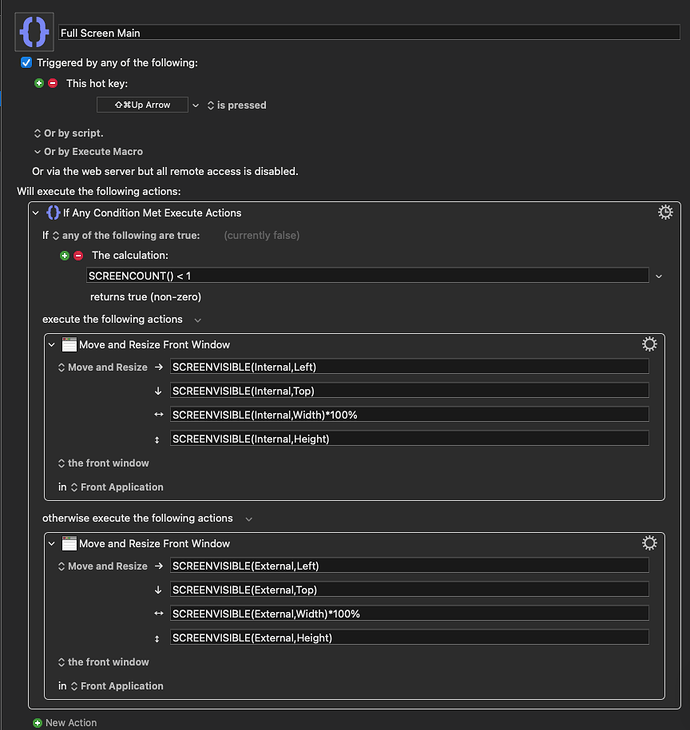Click the SCREENCOUNT() < 1 calculation field

point(366,275)
